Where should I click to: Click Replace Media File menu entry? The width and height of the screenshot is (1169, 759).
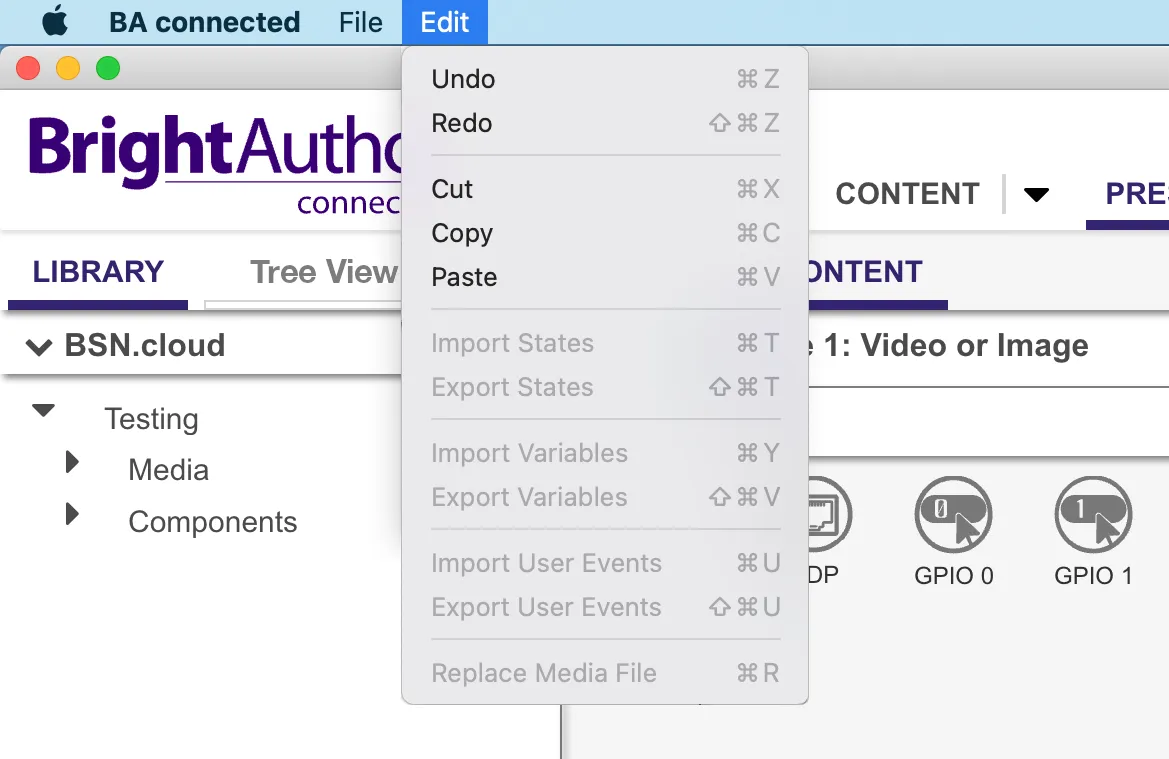pos(605,673)
